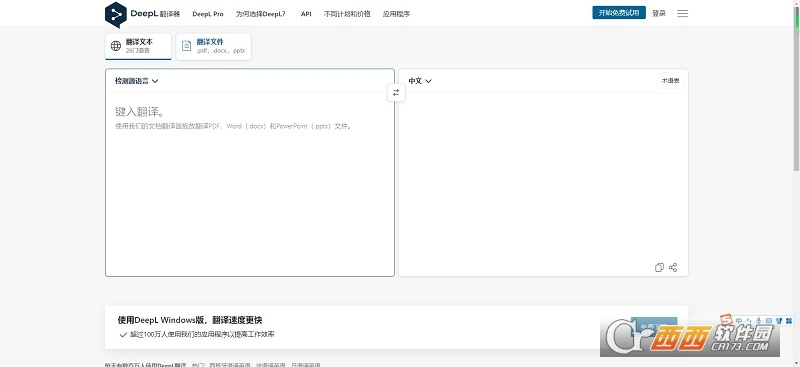Image resolution: width=800 pixels, height=367 pixels.
Task: Switch to the 翻译文本 tab
Action: click(x=138, y=46)
